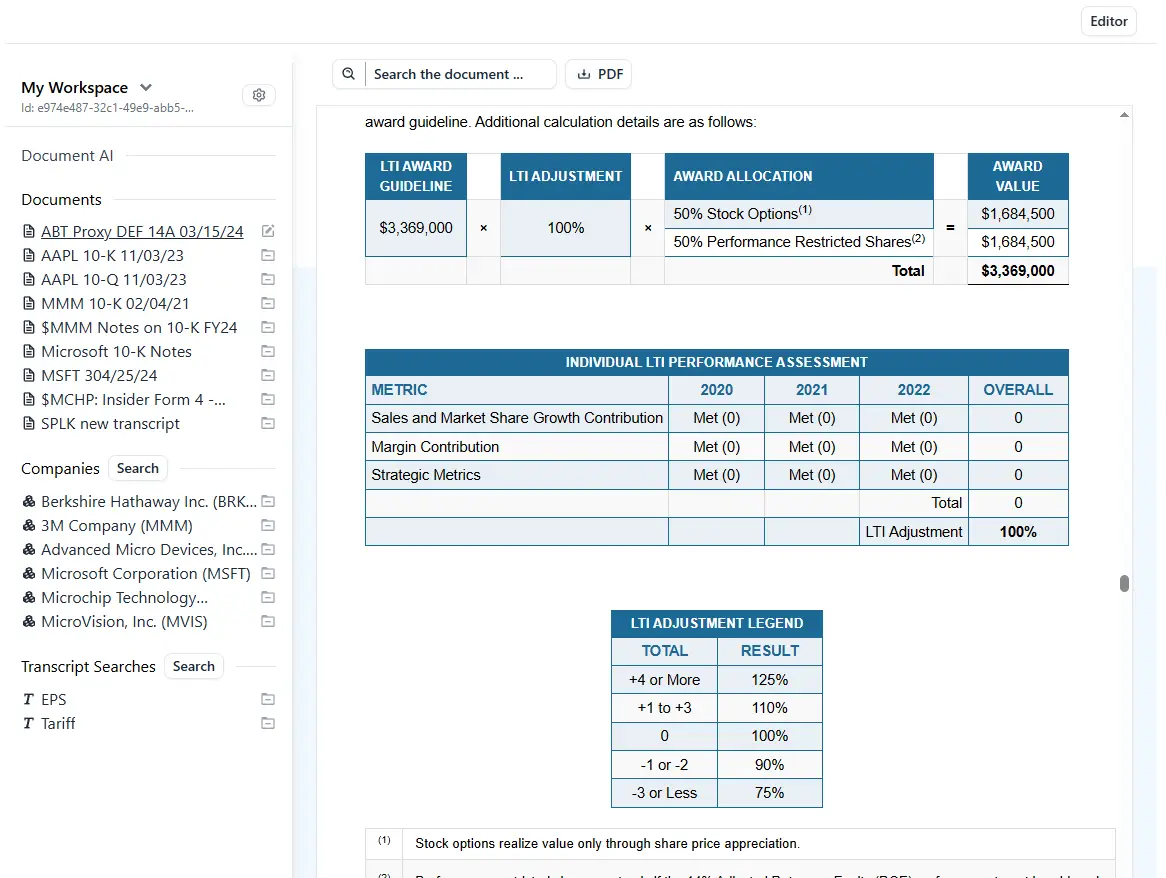Click folder icon beside MicroVision, Inc. (MVIS)
1166x878 pixels.
[268, 621]
